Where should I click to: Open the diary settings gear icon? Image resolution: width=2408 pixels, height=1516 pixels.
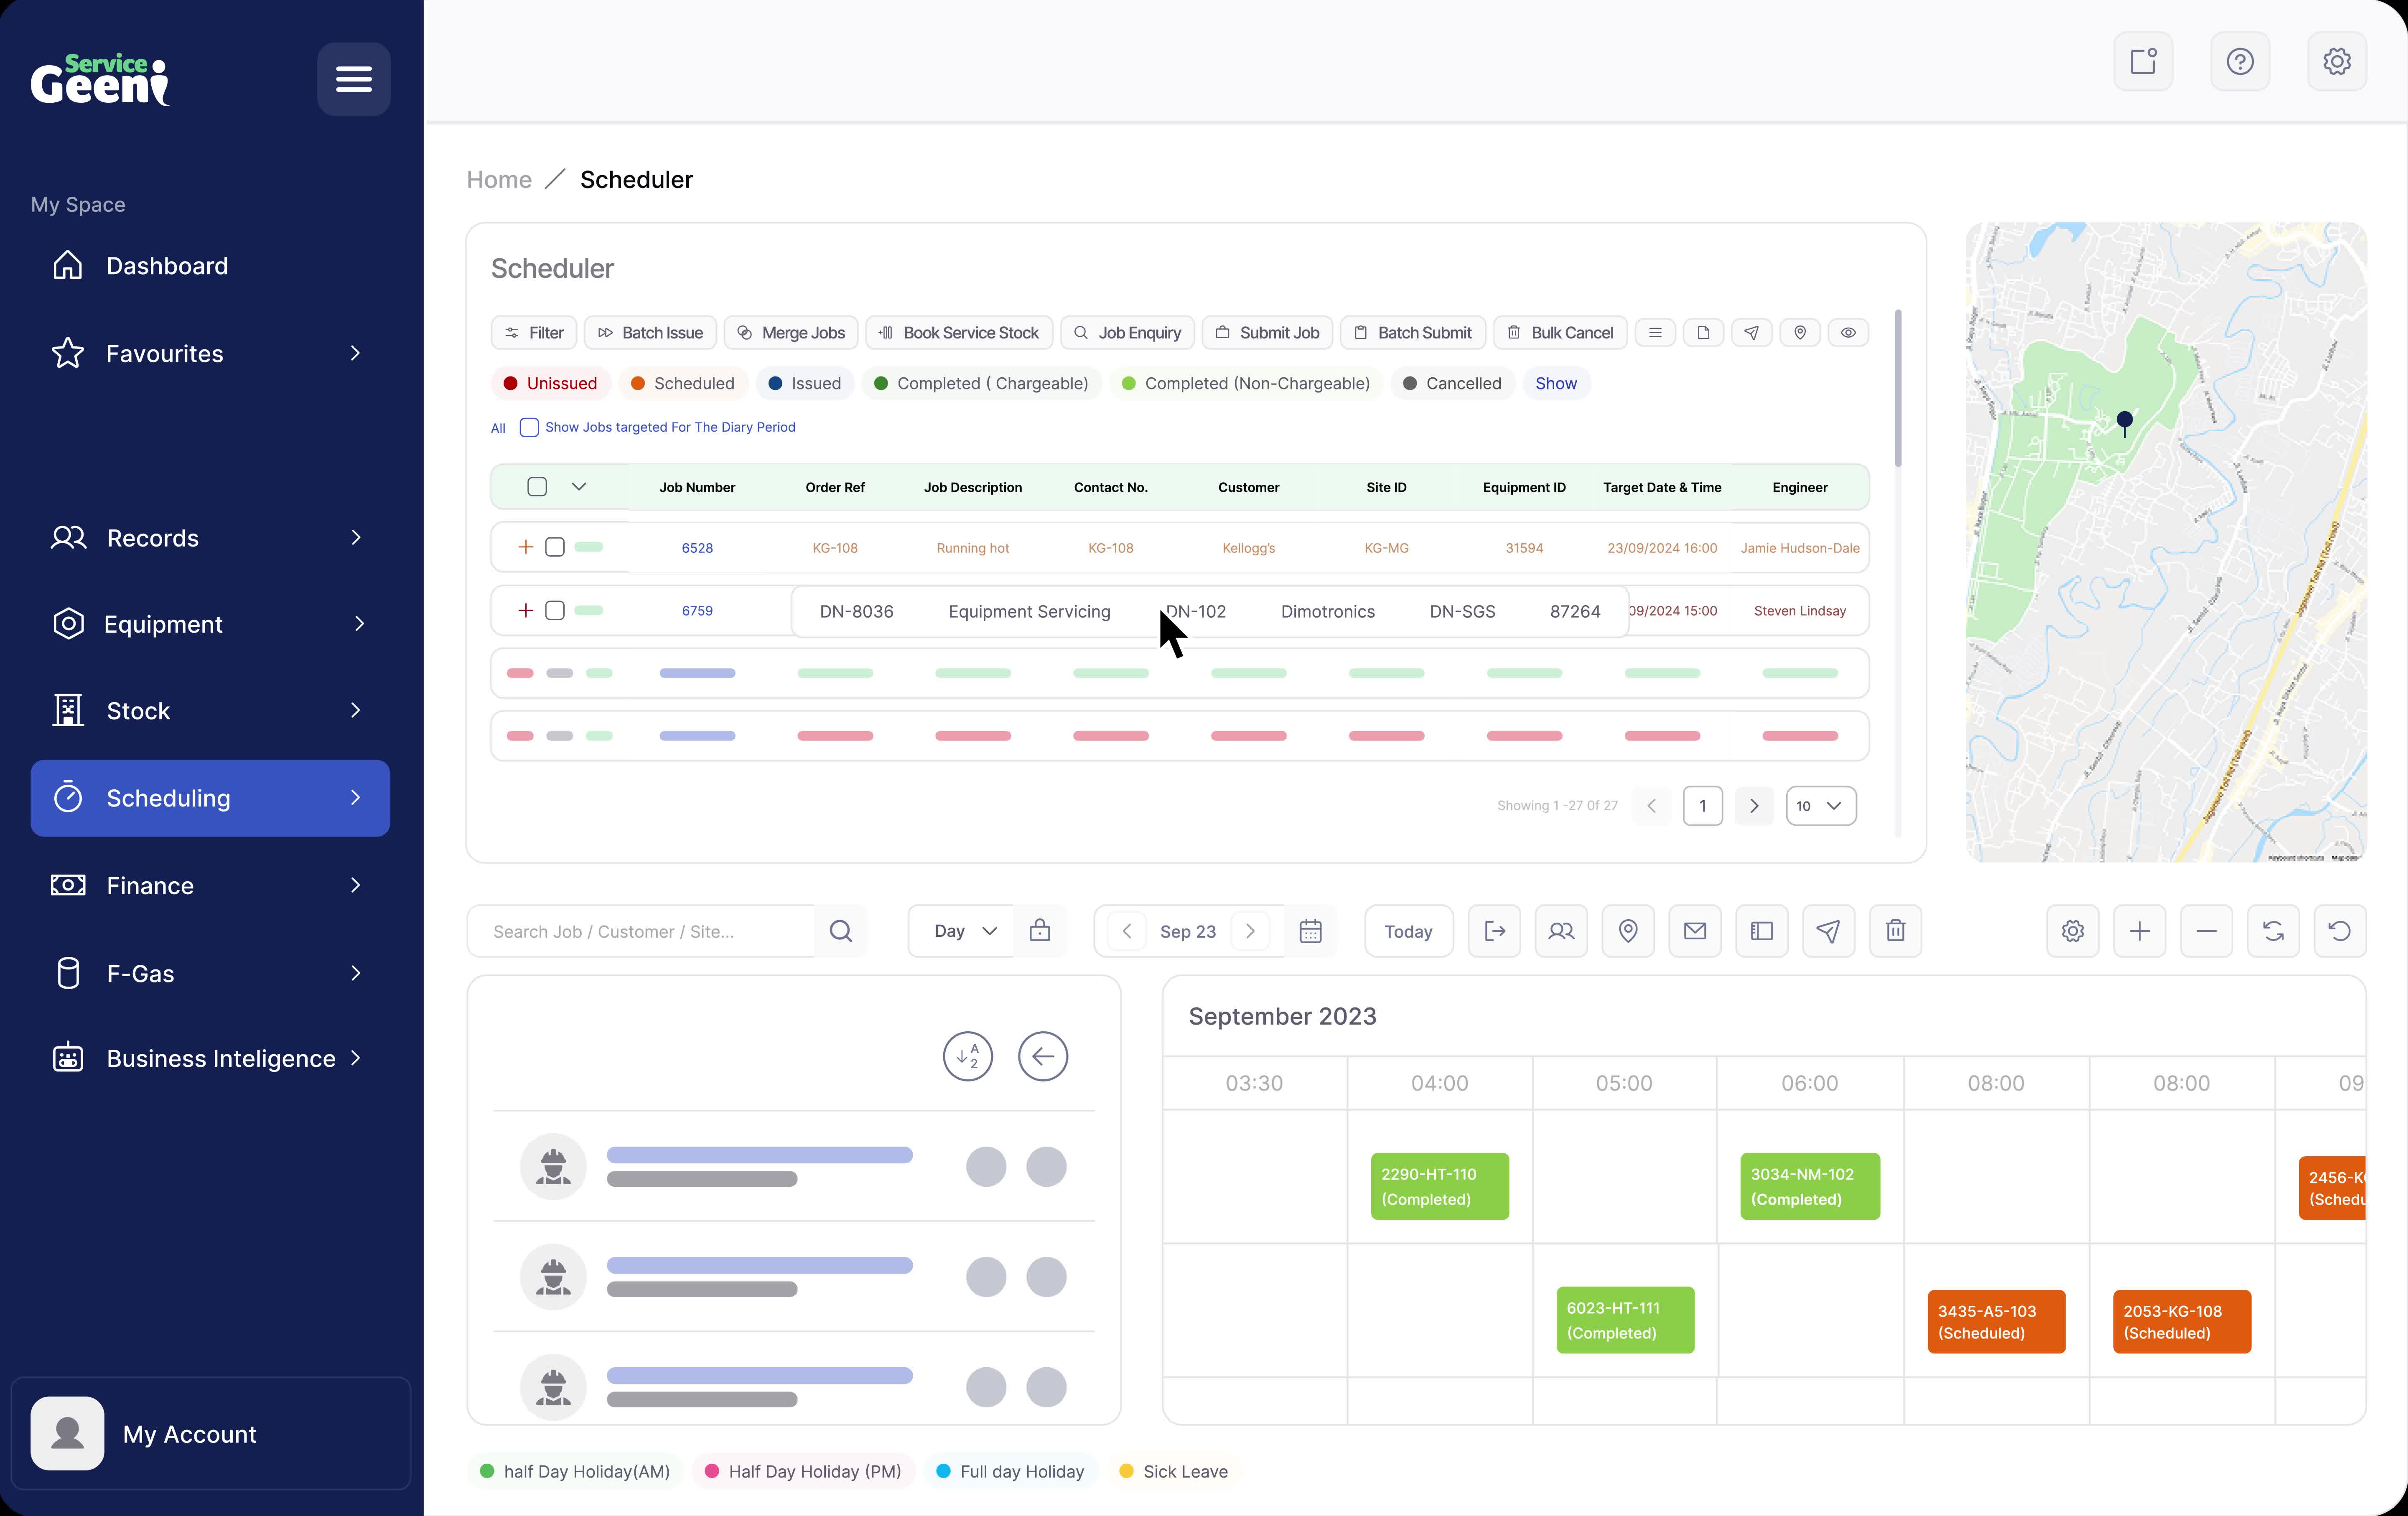(x=2073, y=931)
